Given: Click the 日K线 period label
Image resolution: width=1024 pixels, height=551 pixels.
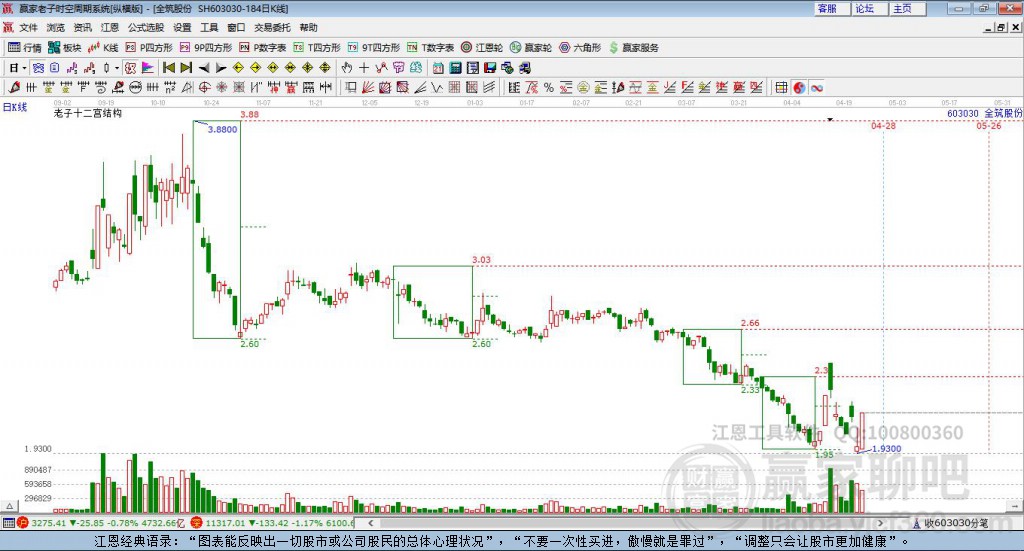Looking at the screenshot, I should [14, 107].
